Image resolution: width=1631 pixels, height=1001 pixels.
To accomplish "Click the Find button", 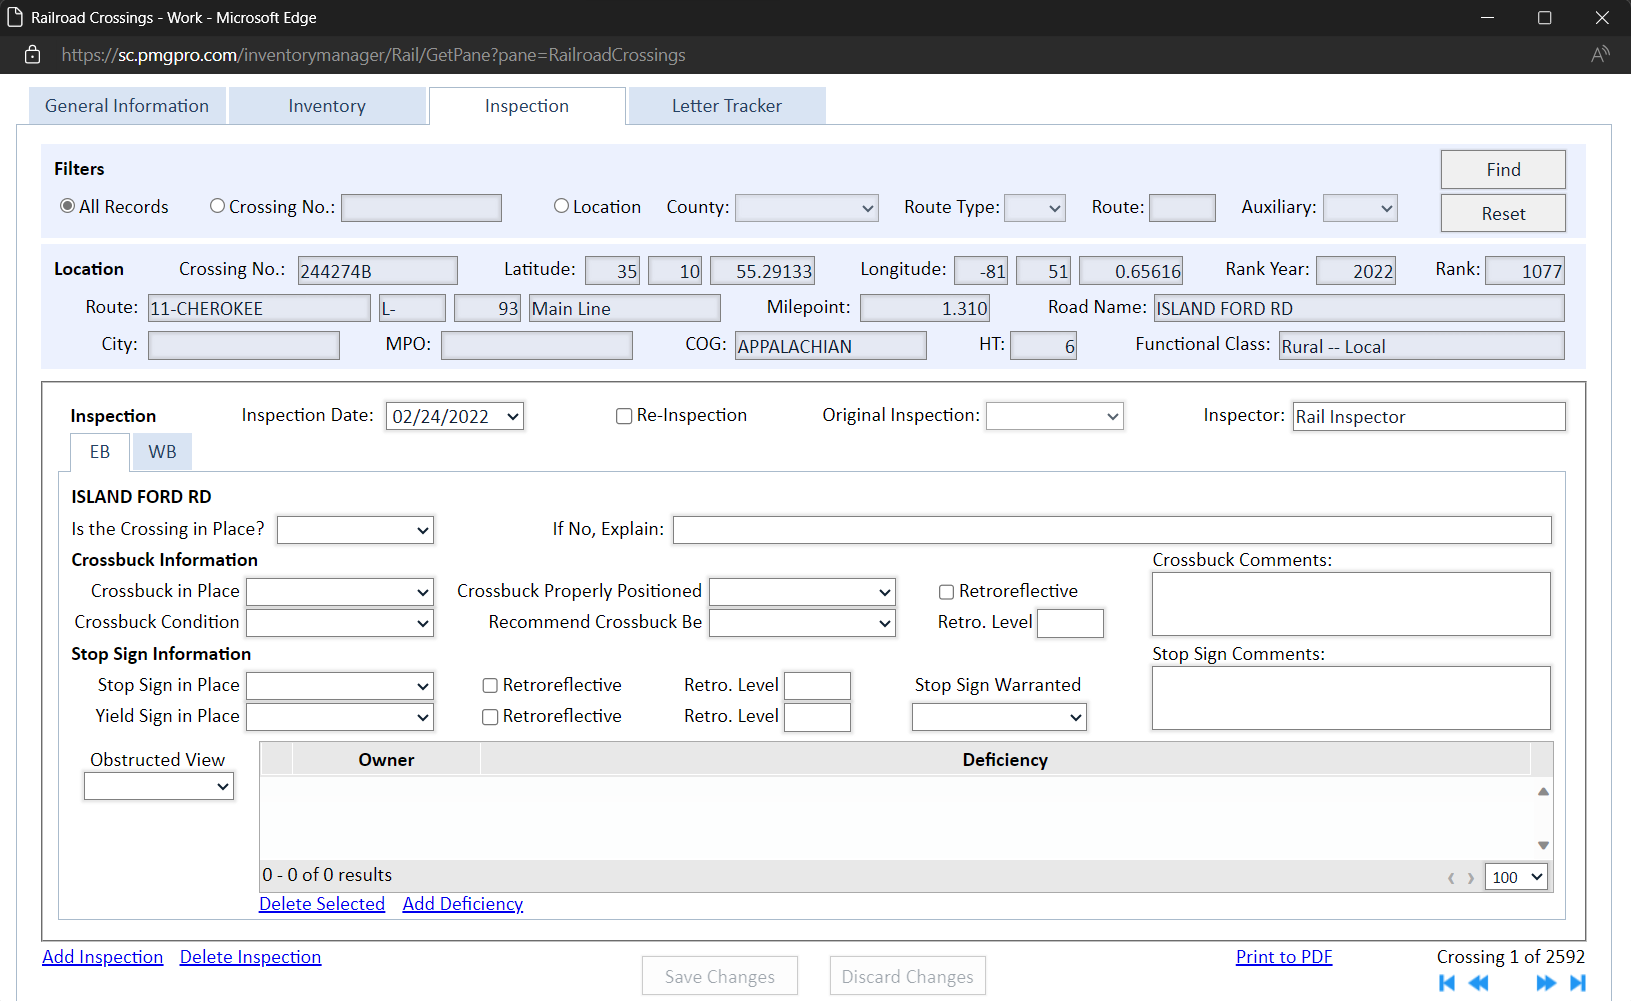I will 1503,169.
